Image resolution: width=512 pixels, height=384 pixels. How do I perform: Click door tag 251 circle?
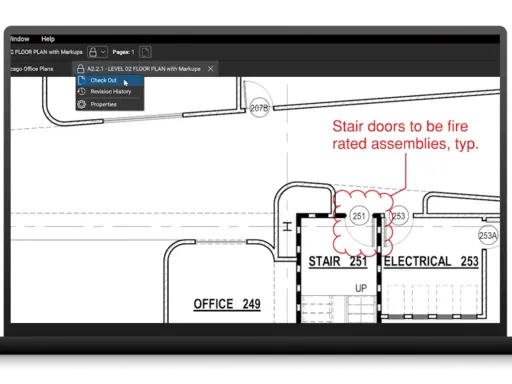(x=359, y=216)
